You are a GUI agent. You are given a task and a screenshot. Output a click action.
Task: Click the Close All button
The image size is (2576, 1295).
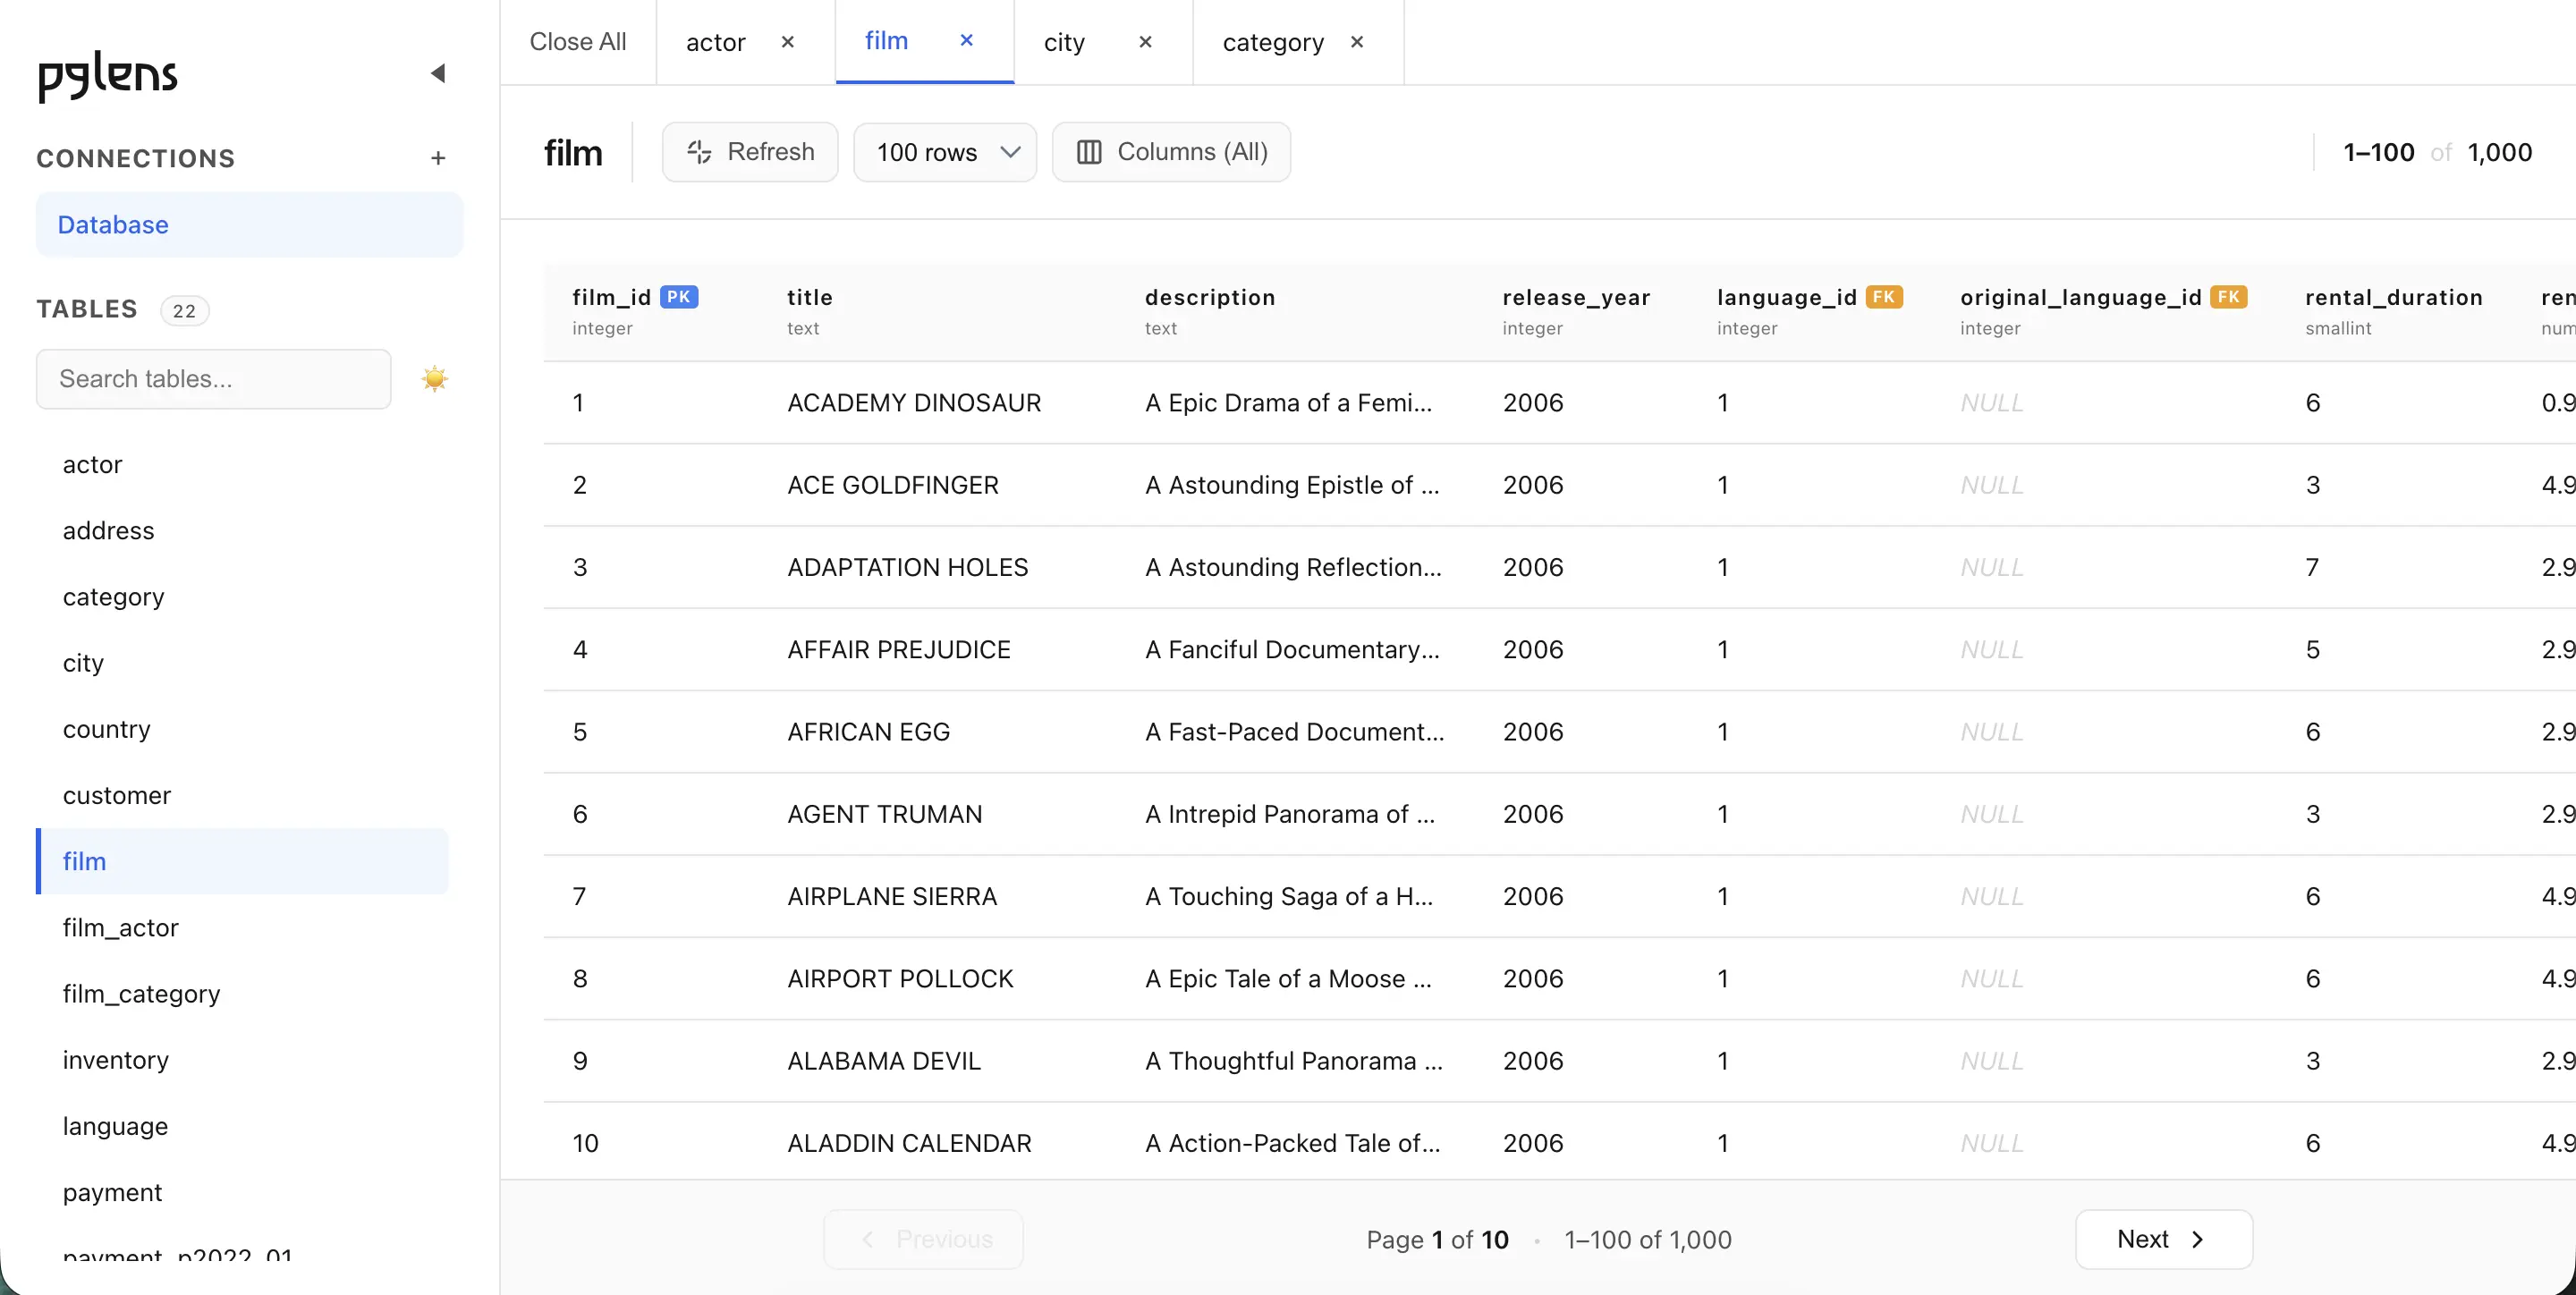point(577,42)
